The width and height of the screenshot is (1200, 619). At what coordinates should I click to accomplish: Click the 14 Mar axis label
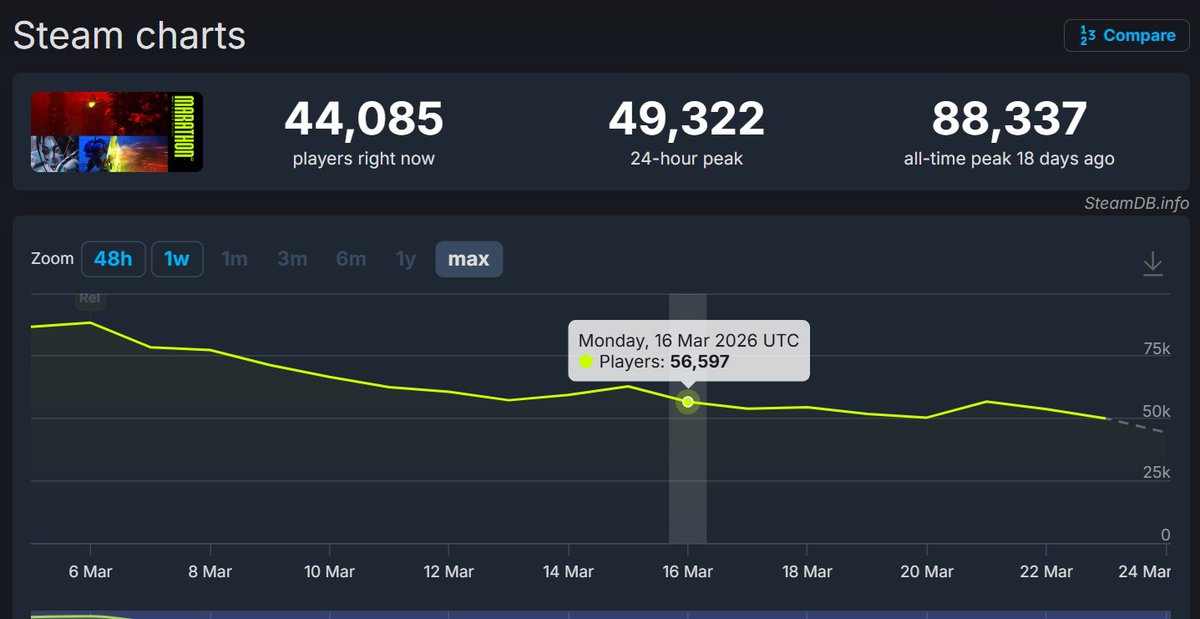tap(568, 571)
